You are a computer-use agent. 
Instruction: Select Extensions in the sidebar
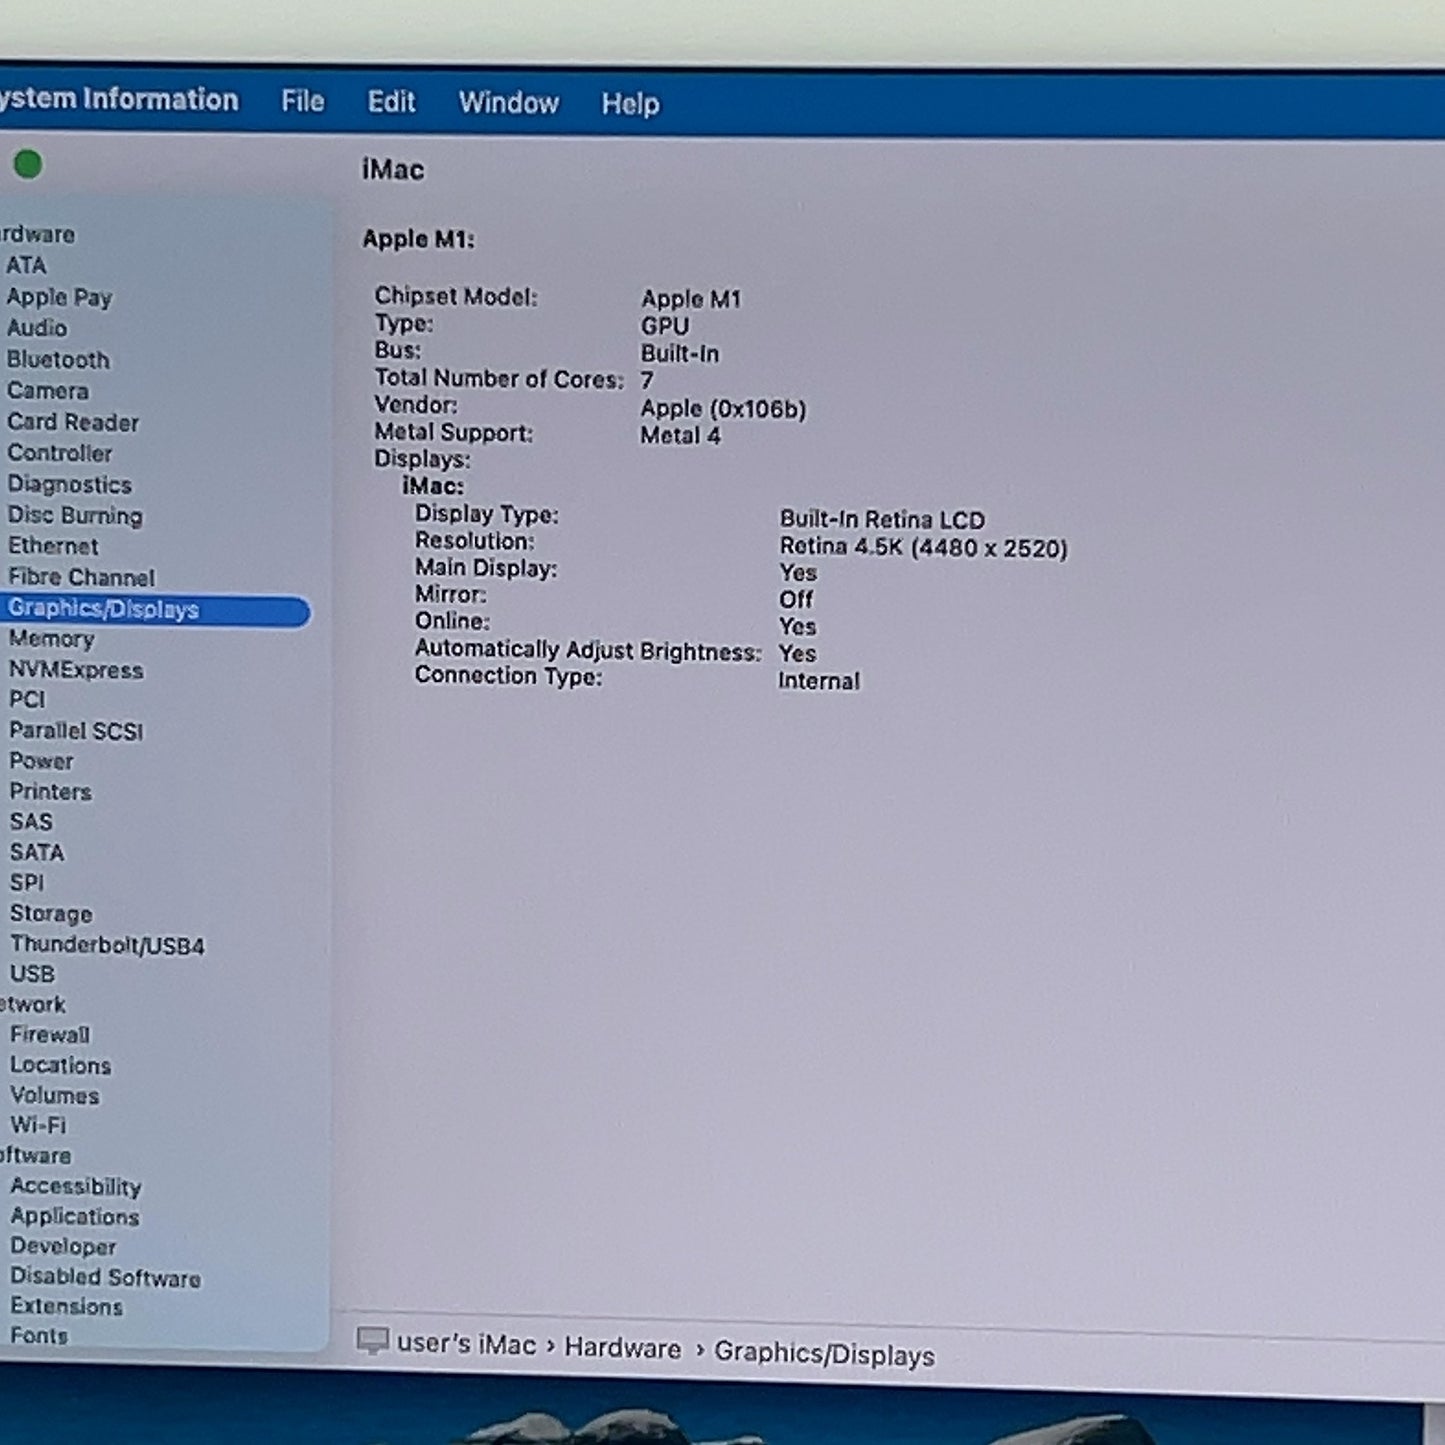[66, 1307]
